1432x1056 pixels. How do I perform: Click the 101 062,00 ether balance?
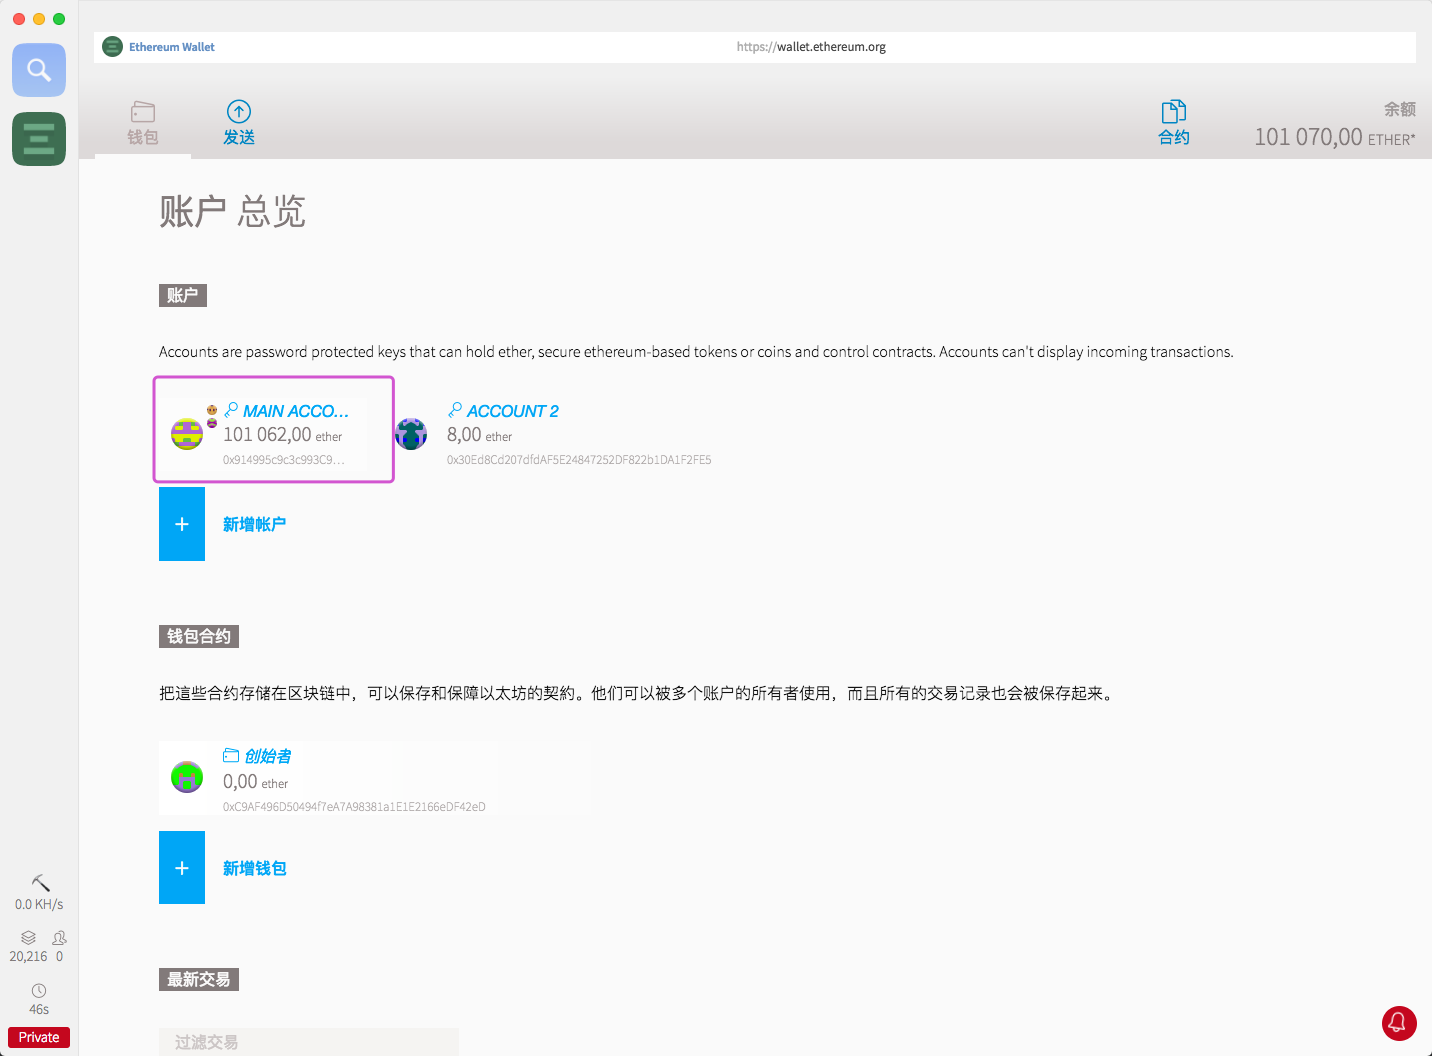(282, 435)
